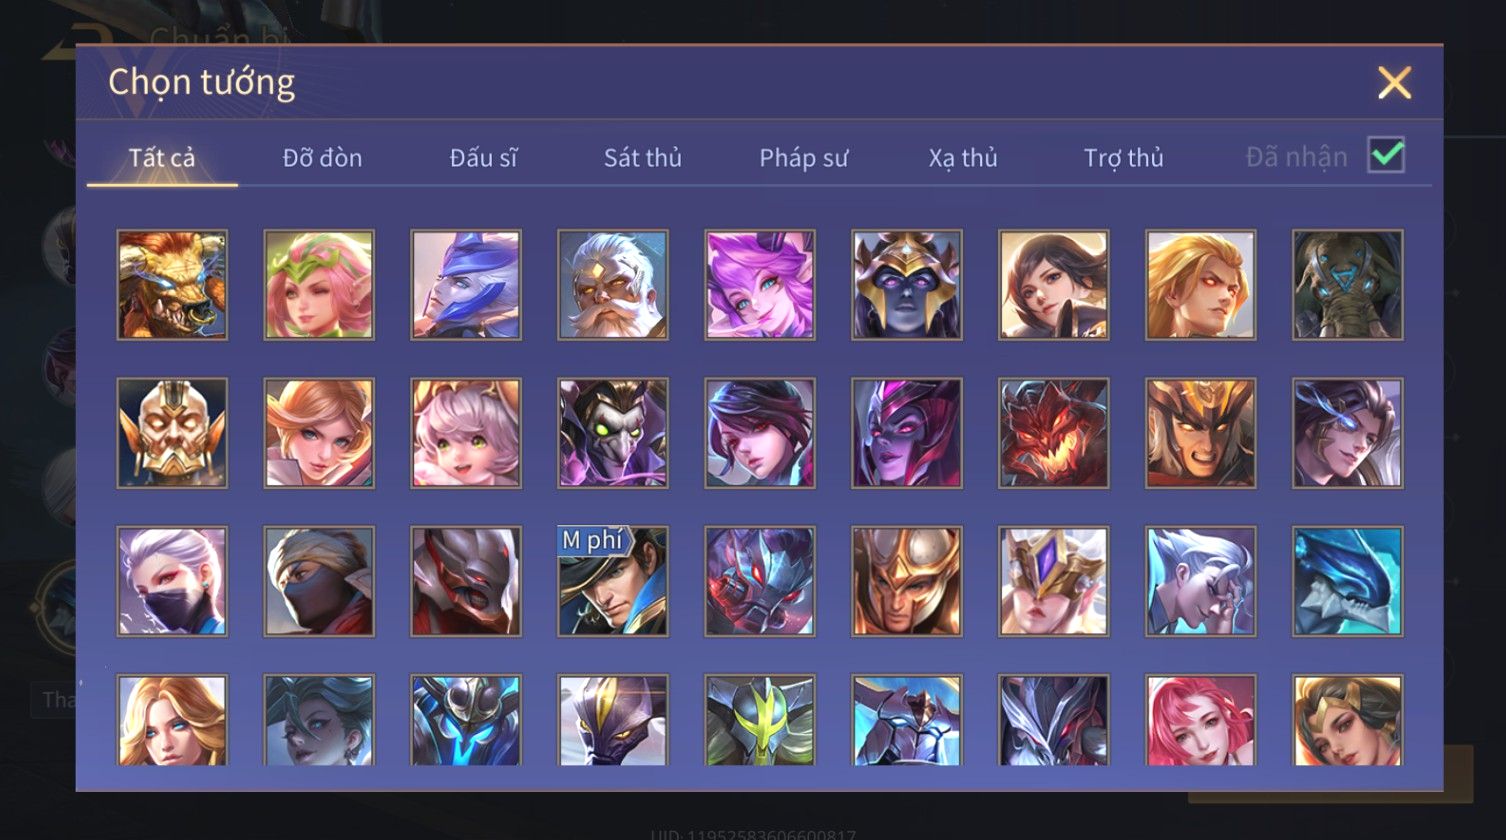Pick the white-haired masked ninja hero
This screenshot has width=1506, height=840.
[x=172, y=581]
